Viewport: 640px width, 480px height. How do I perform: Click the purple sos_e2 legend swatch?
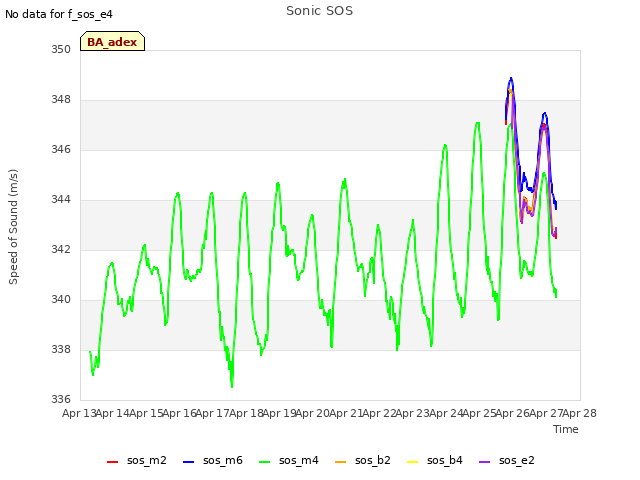click(484, 462)
